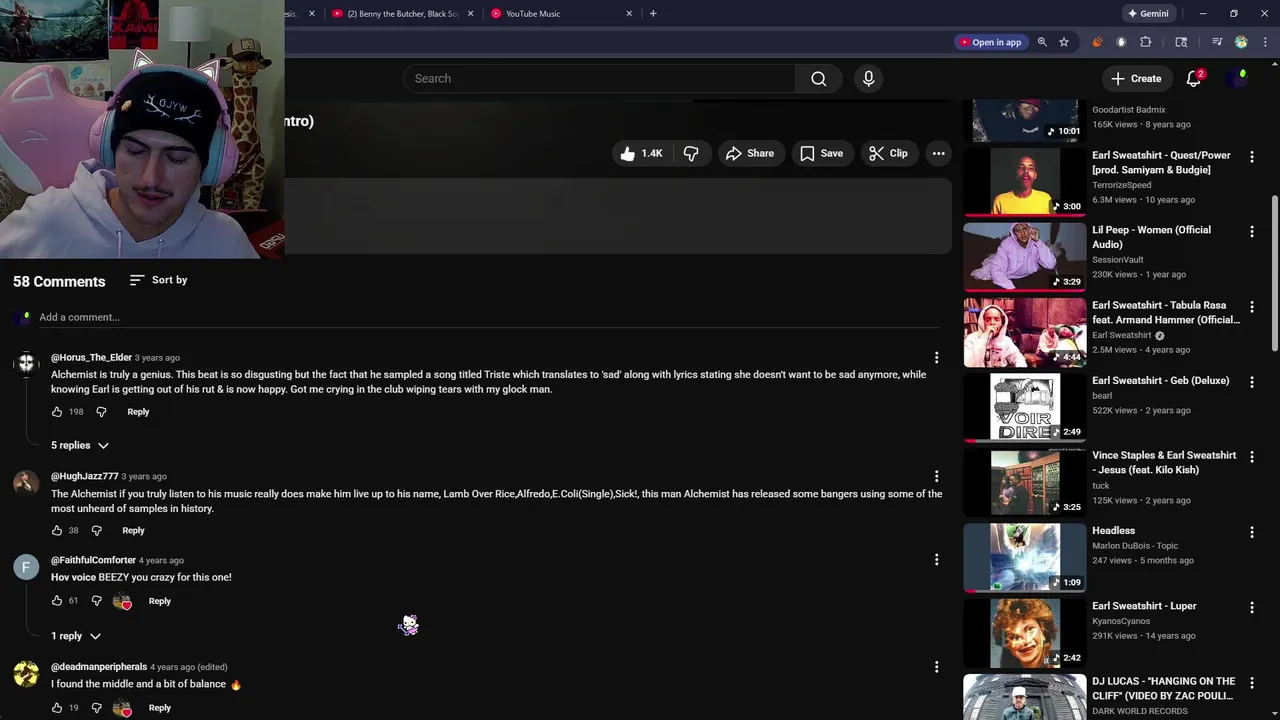1280x720 pixels.
Task: Click the orange extension icon
Action: point(1097,42)
